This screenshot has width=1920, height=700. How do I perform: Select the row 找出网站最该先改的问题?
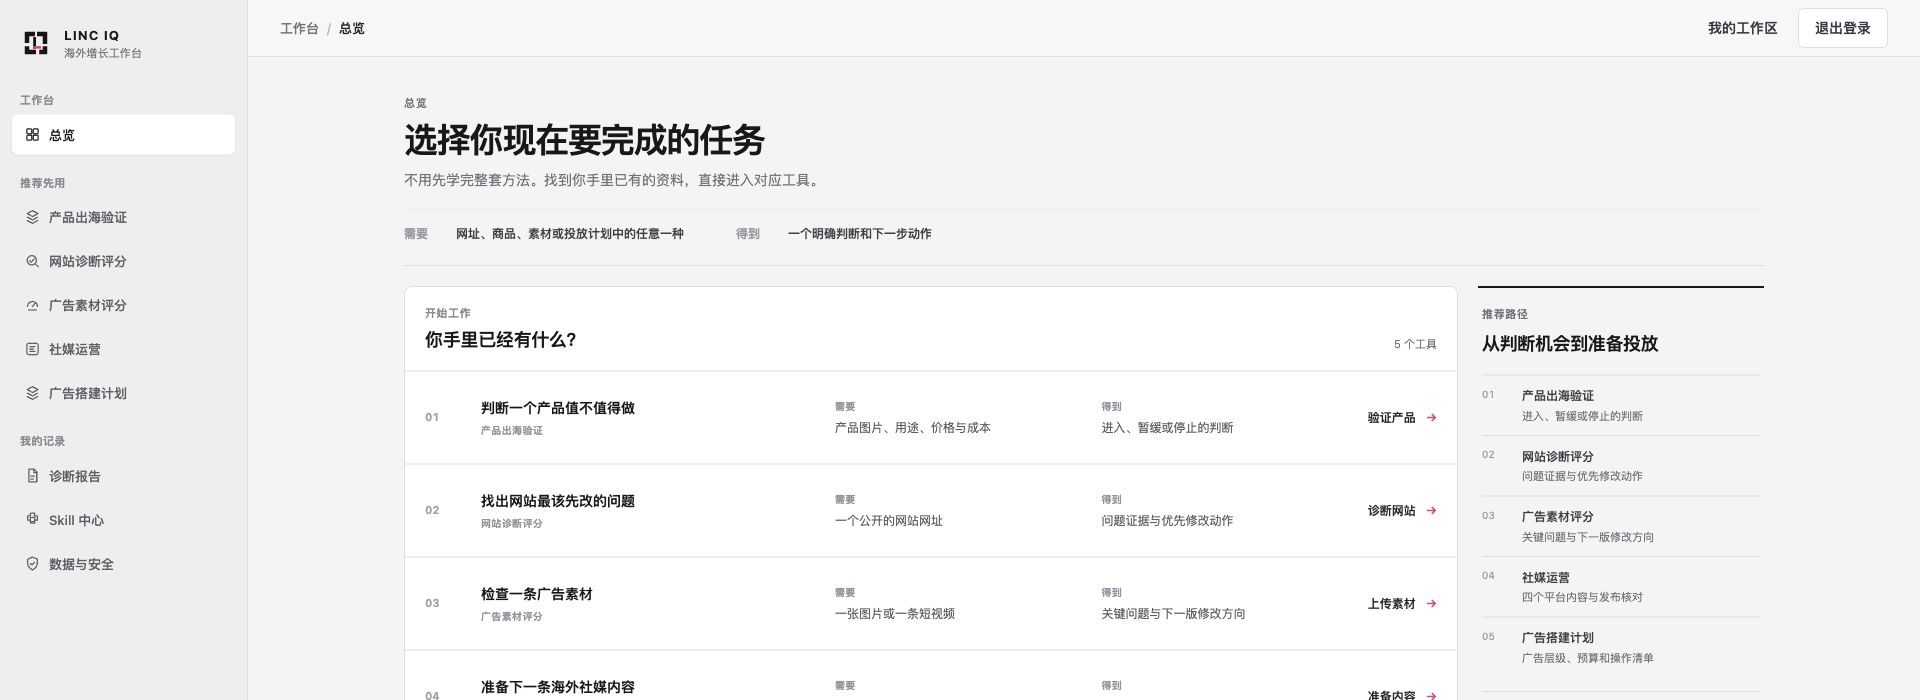pos(930,511)
